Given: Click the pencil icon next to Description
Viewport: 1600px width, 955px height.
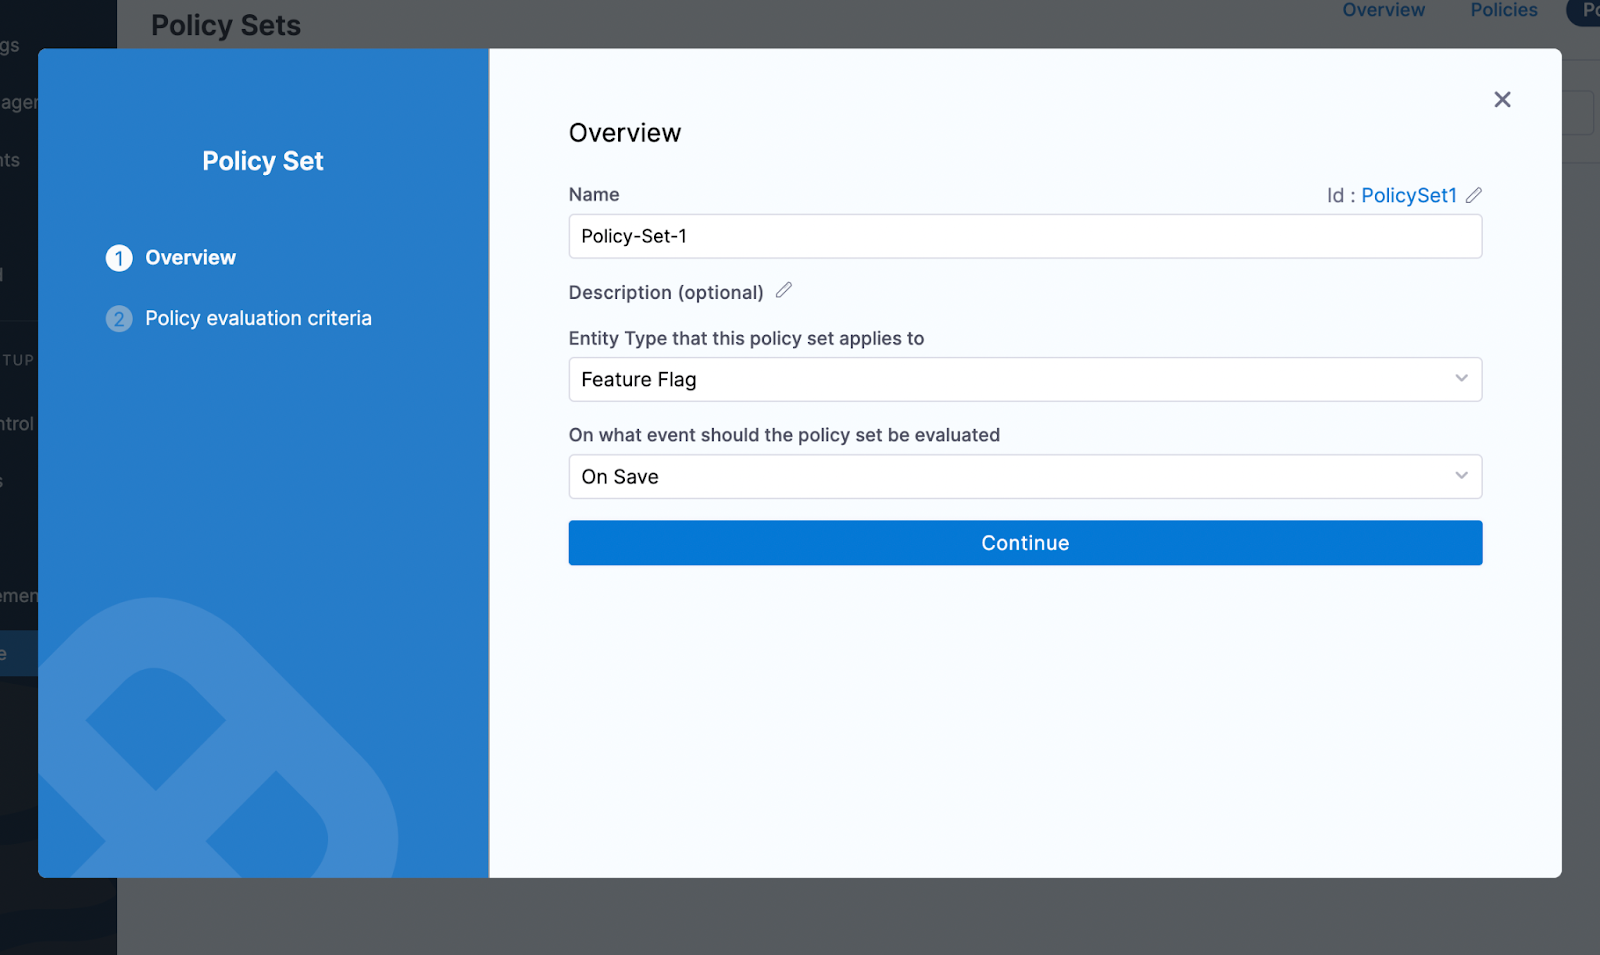Looking at the screenshot, I should 784,290.
